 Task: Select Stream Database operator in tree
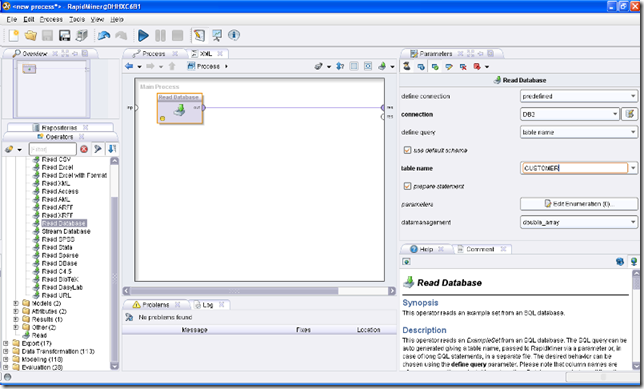66,231
